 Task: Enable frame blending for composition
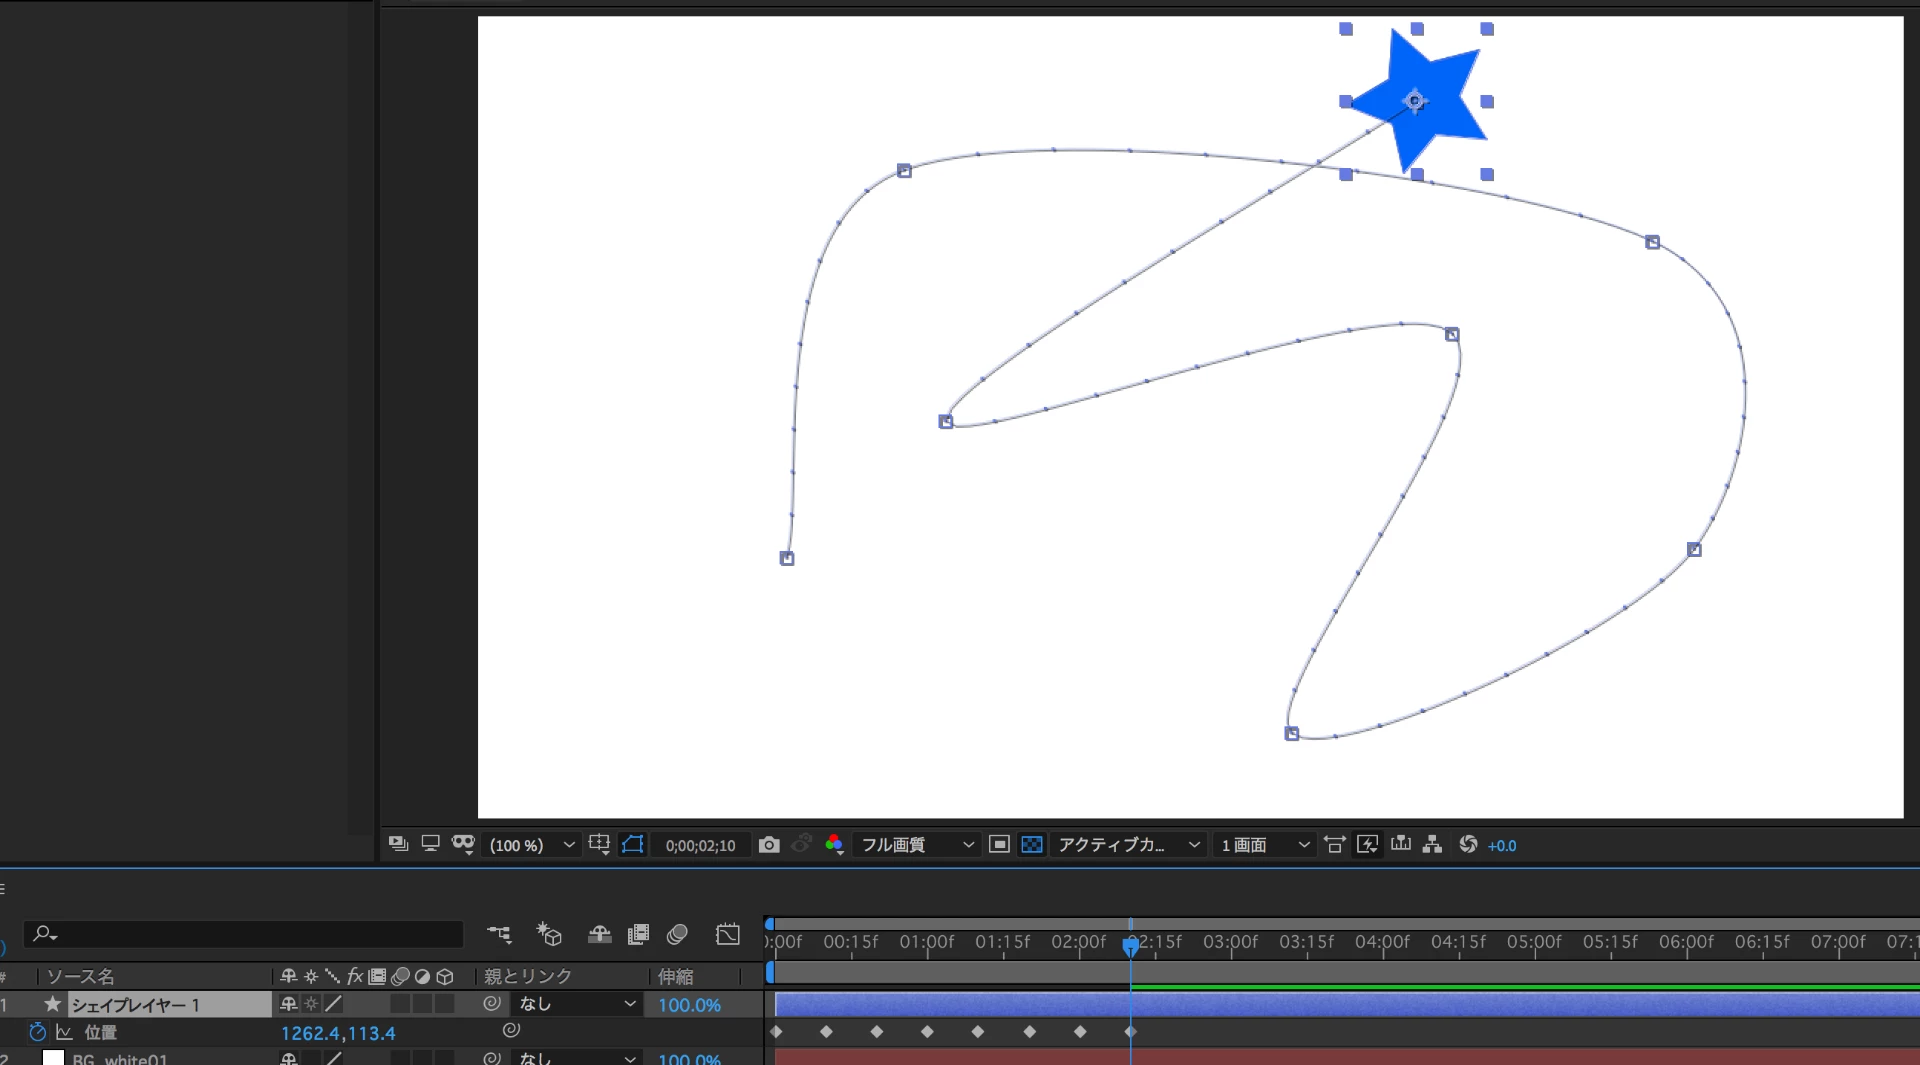(638, 934)
